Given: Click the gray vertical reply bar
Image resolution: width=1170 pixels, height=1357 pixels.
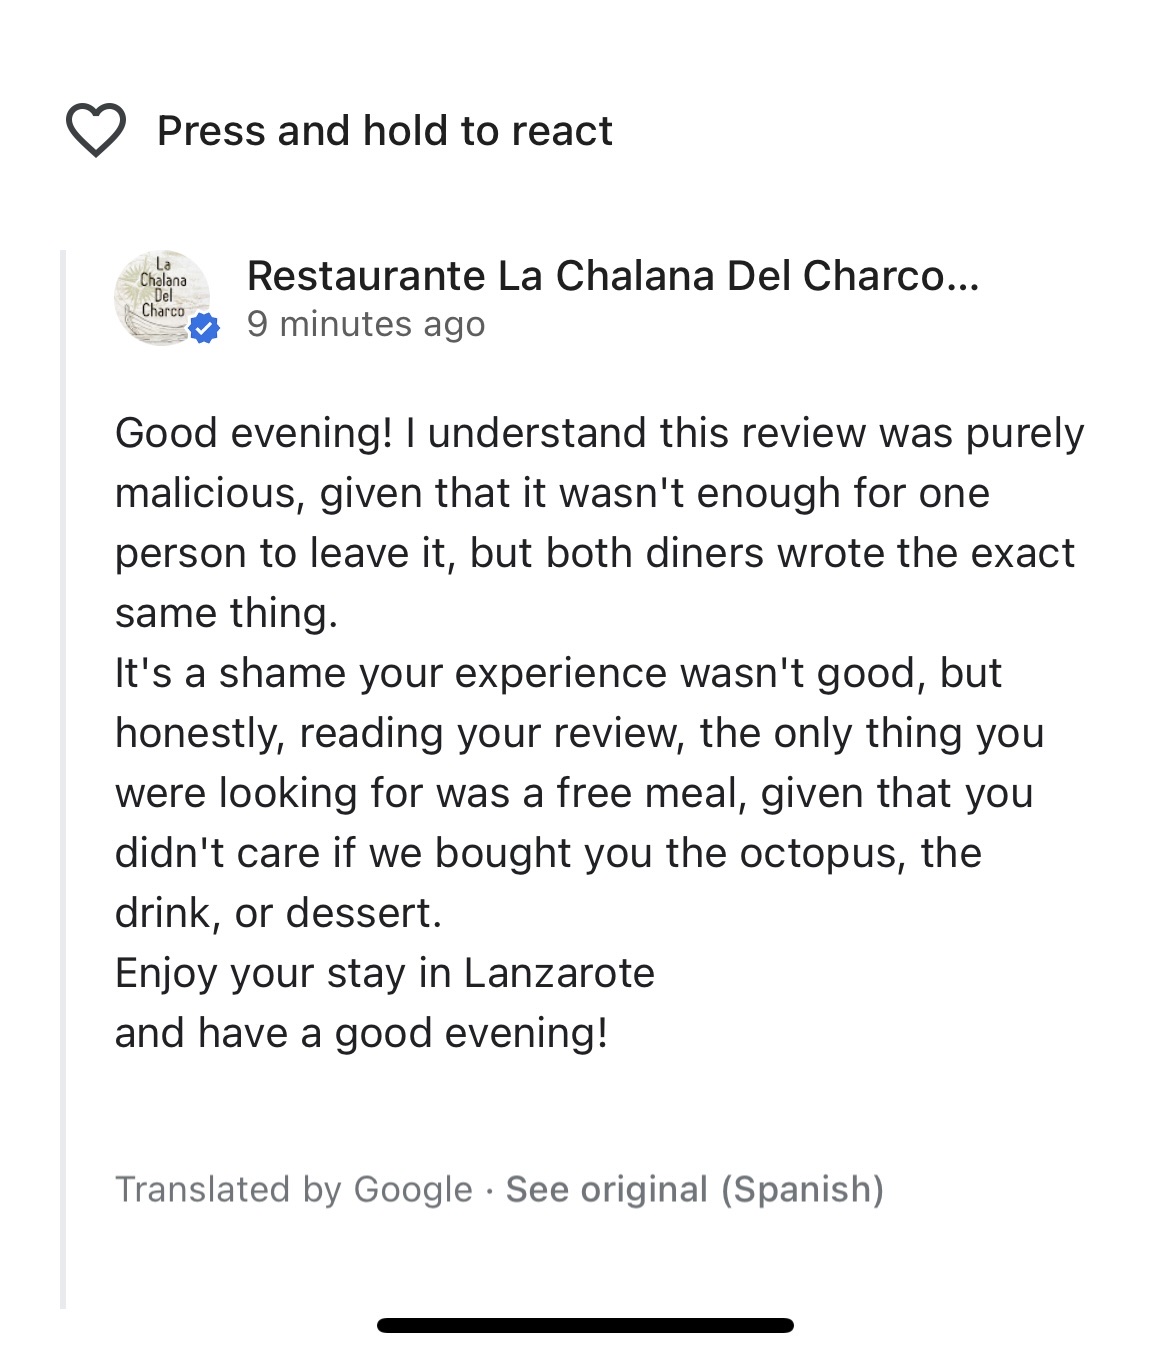Looking at the screenshot, I should (63, 778).
